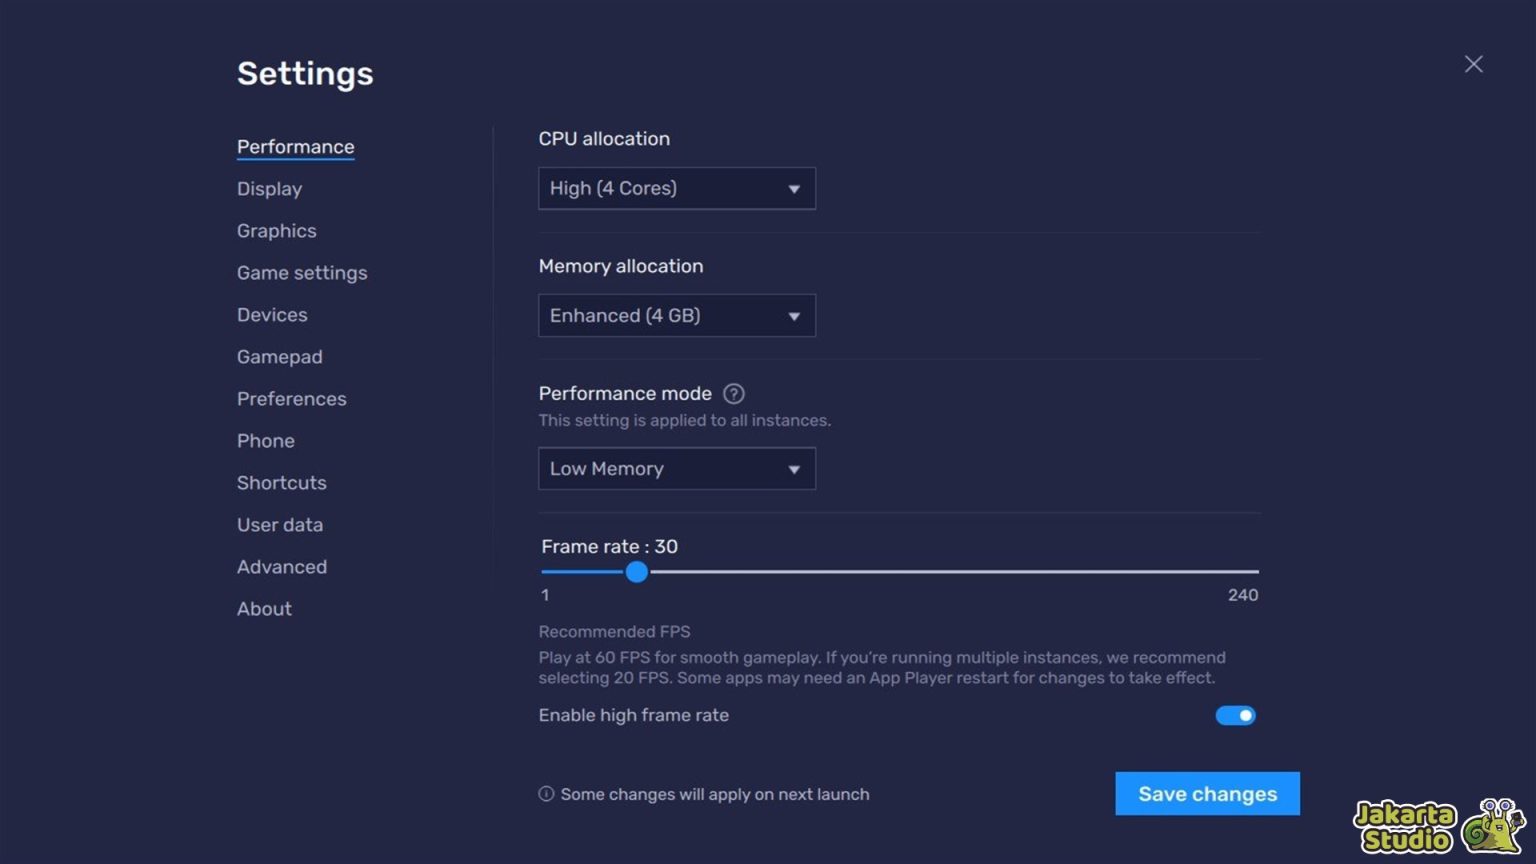View the User data section

(280, 524)
